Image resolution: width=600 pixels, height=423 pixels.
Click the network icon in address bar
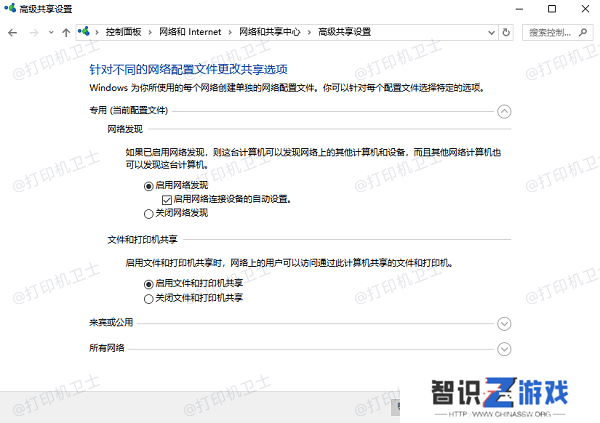[84, 32]
